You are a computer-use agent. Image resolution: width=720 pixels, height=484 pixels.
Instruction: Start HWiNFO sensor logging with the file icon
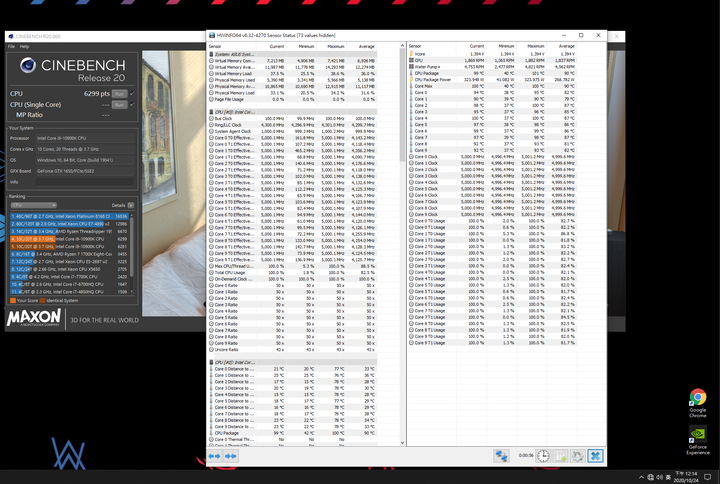point(561,456)
